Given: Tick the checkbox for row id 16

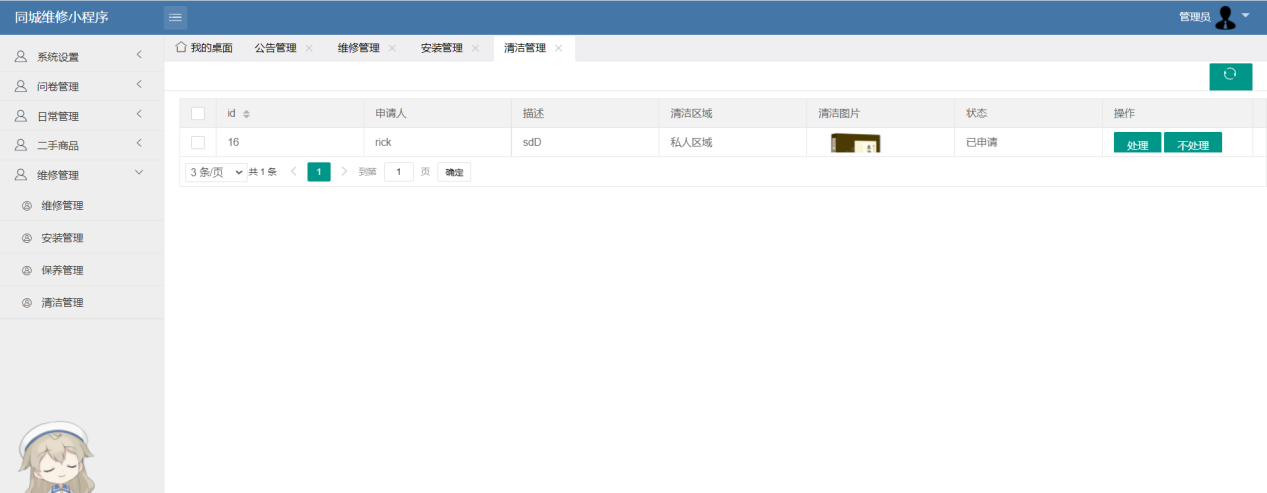Looking at the screenshot, I should (198, 142).
